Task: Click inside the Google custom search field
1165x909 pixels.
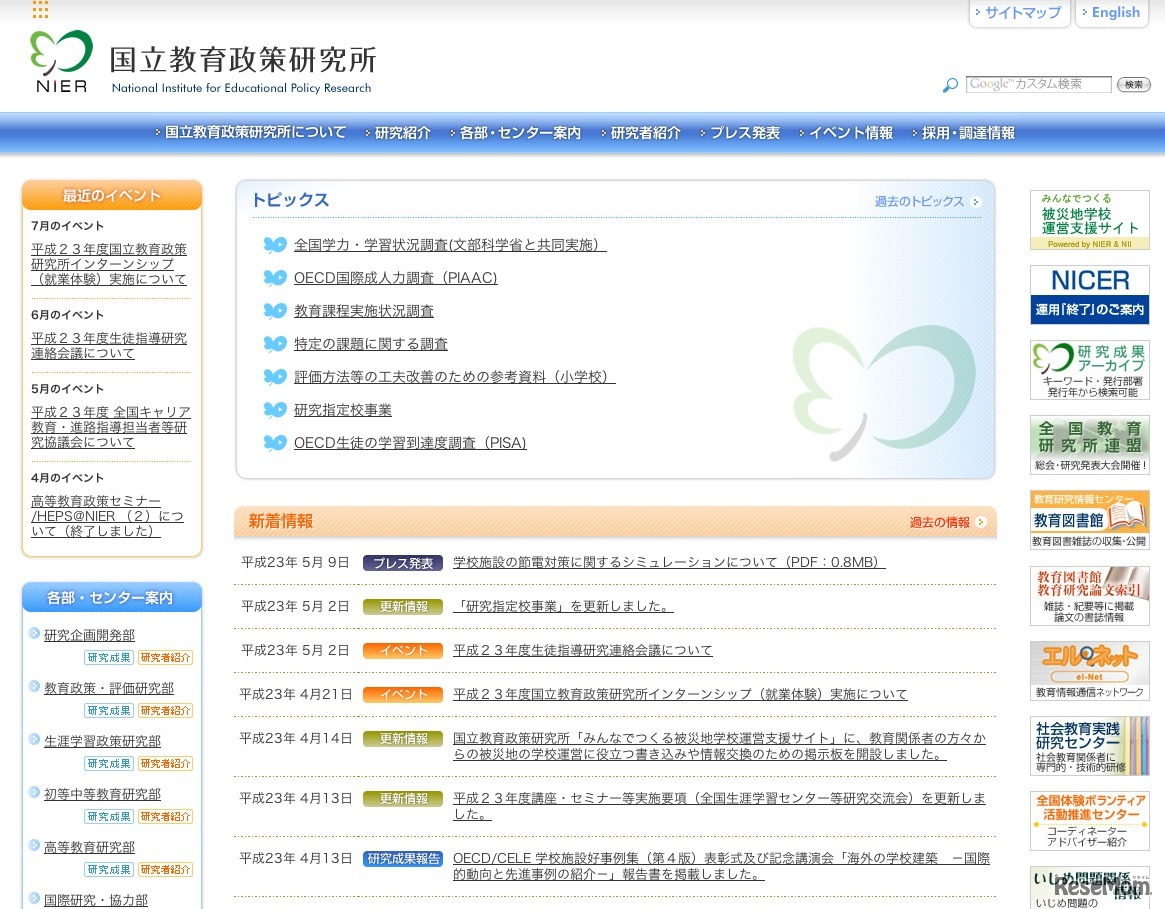Action: click(1037, 84)
